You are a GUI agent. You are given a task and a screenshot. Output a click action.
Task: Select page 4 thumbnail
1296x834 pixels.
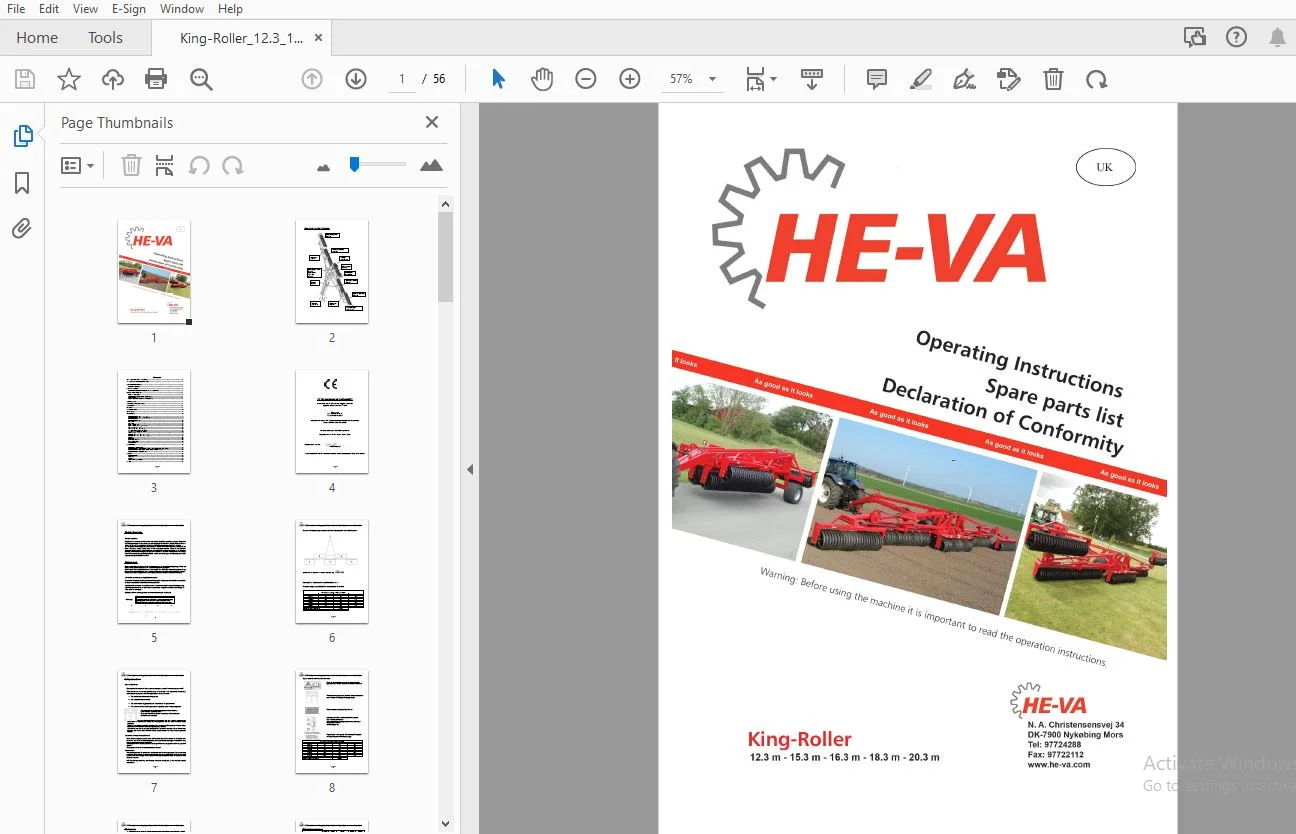click(x=332, y=421)
